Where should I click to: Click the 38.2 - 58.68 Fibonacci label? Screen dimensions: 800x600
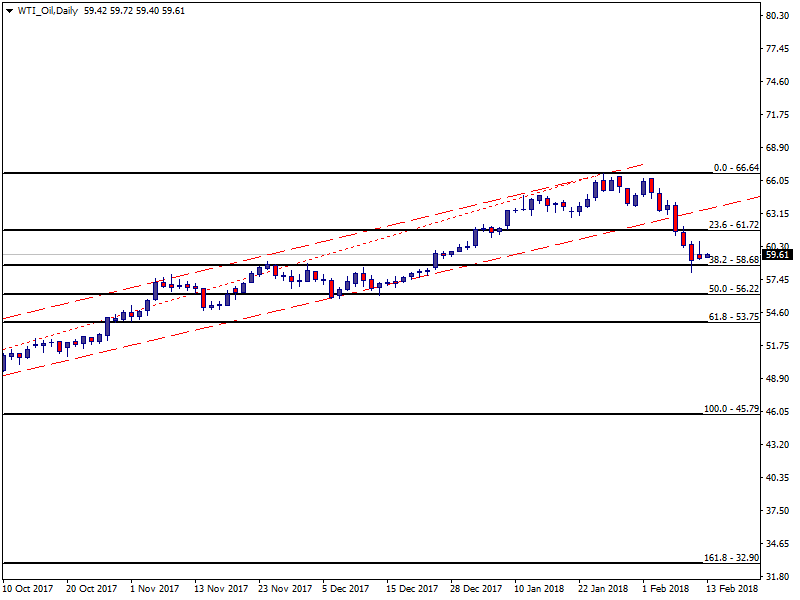pos(735,259)
